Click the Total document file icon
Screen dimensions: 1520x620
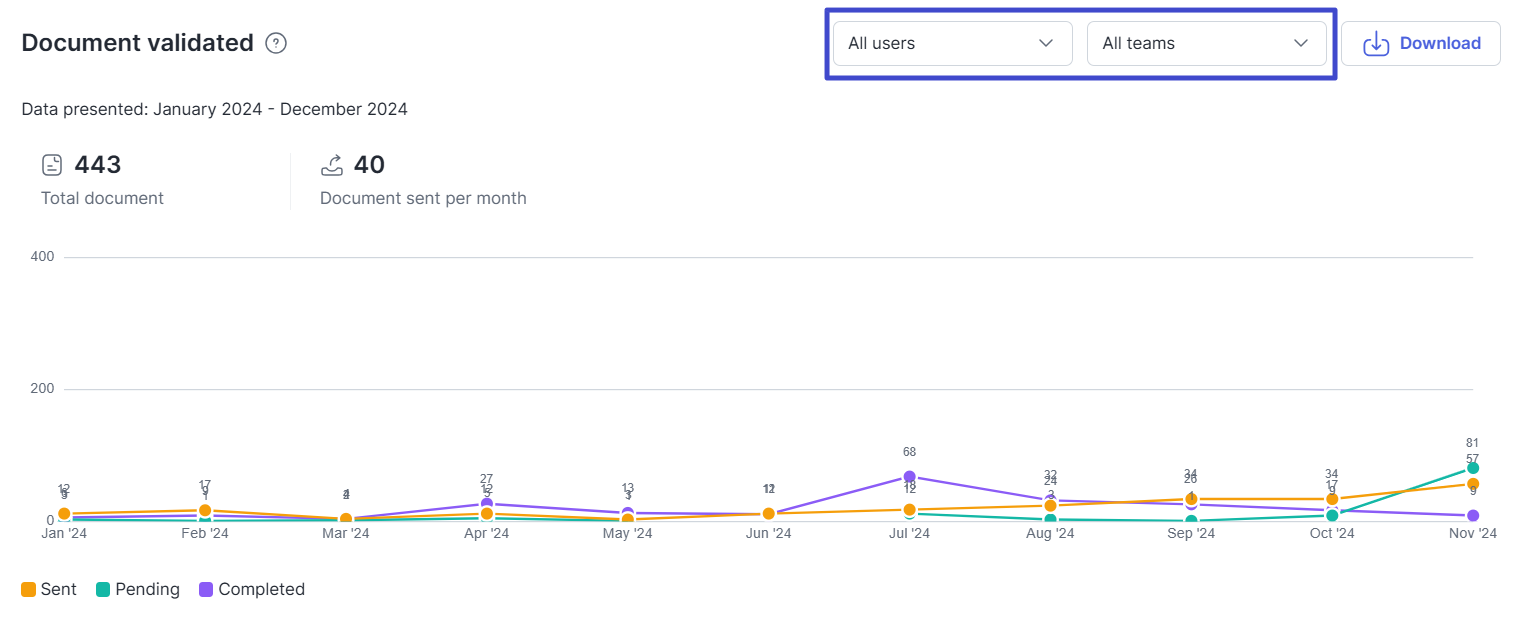(x=52, y=165)
